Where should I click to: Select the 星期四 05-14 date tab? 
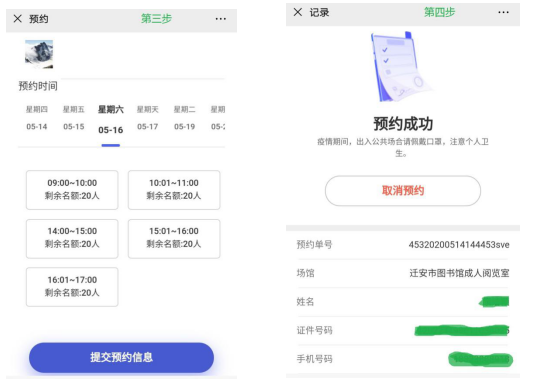tap(37, 118)
